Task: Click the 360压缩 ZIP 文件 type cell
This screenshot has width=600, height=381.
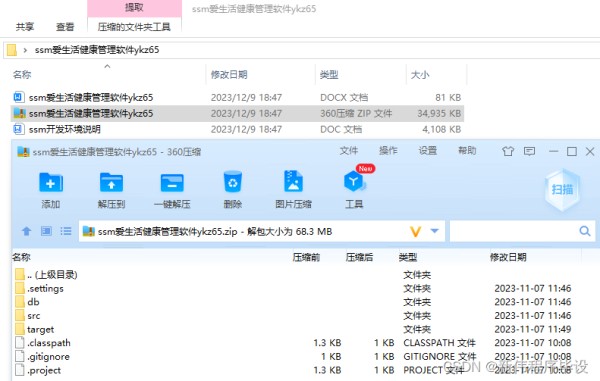Action: point(356,113)
